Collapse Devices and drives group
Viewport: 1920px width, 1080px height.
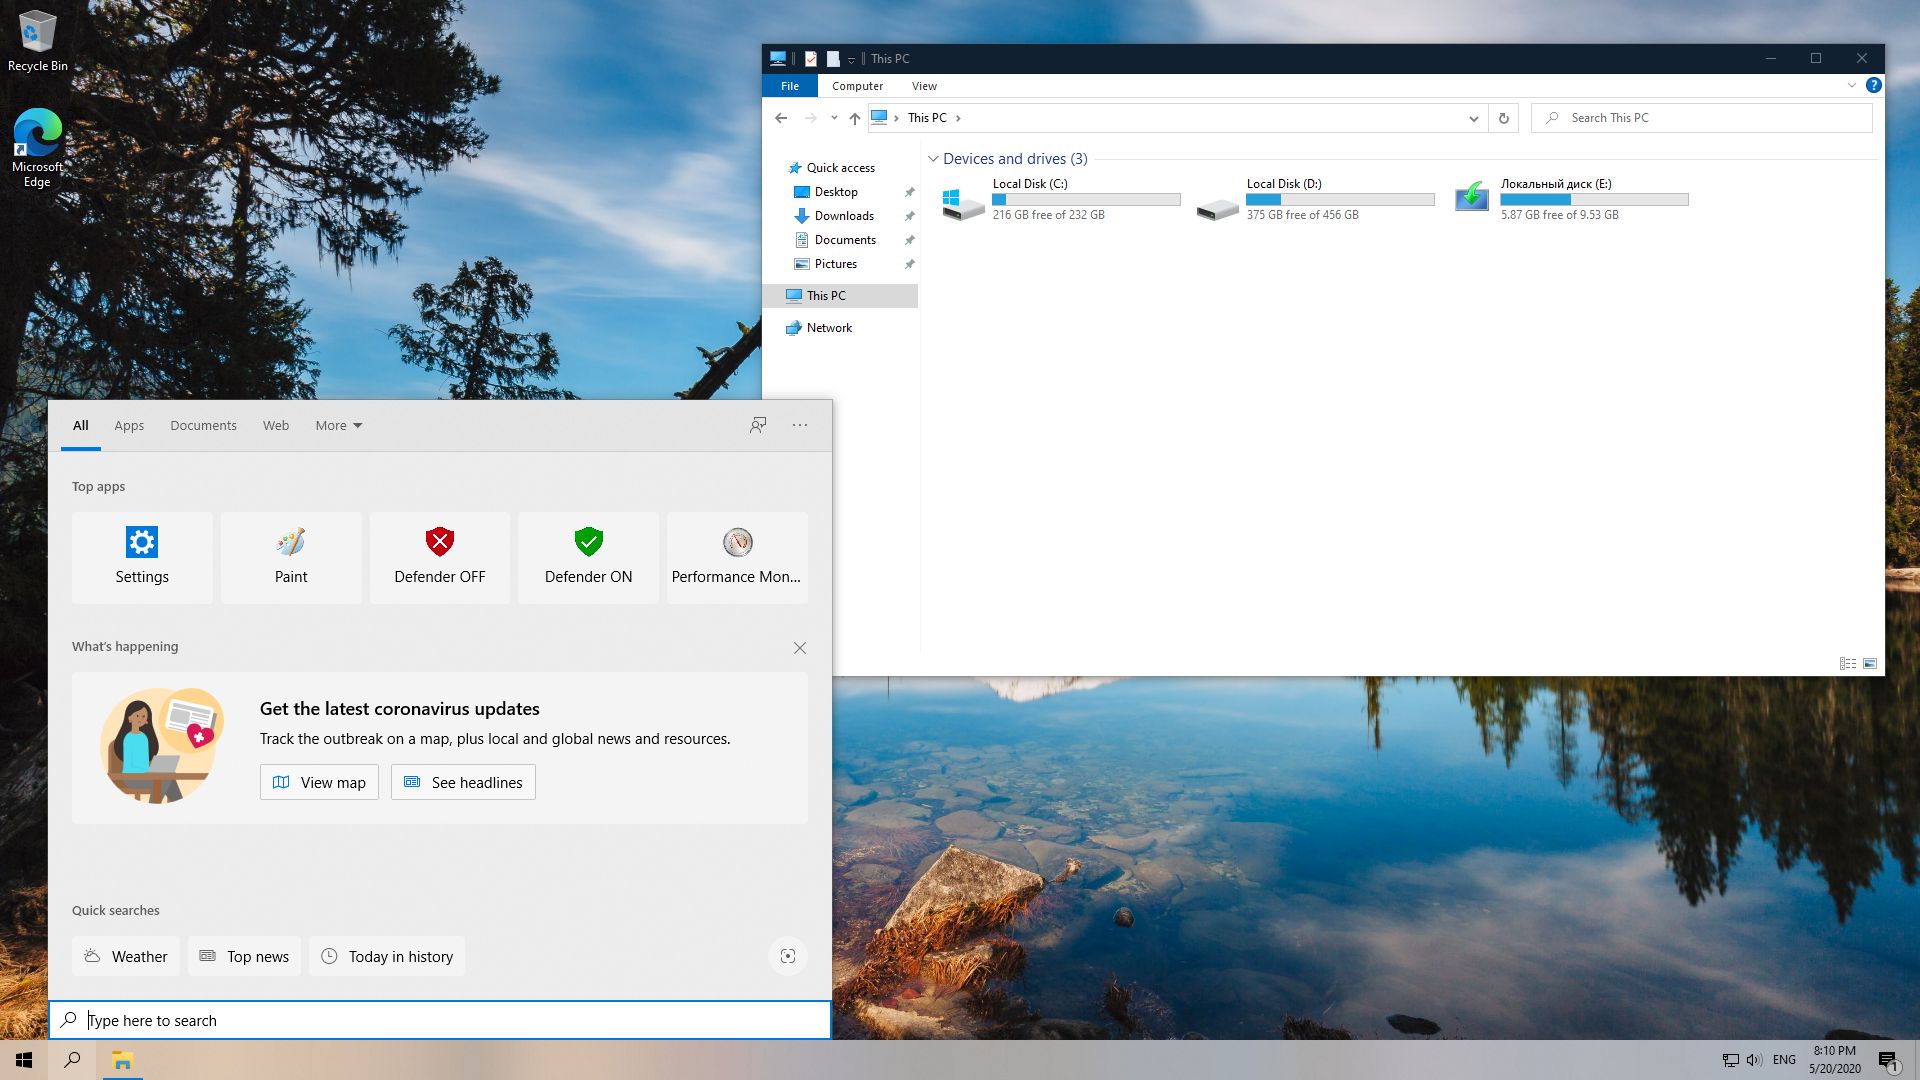[x=933, y=159]
